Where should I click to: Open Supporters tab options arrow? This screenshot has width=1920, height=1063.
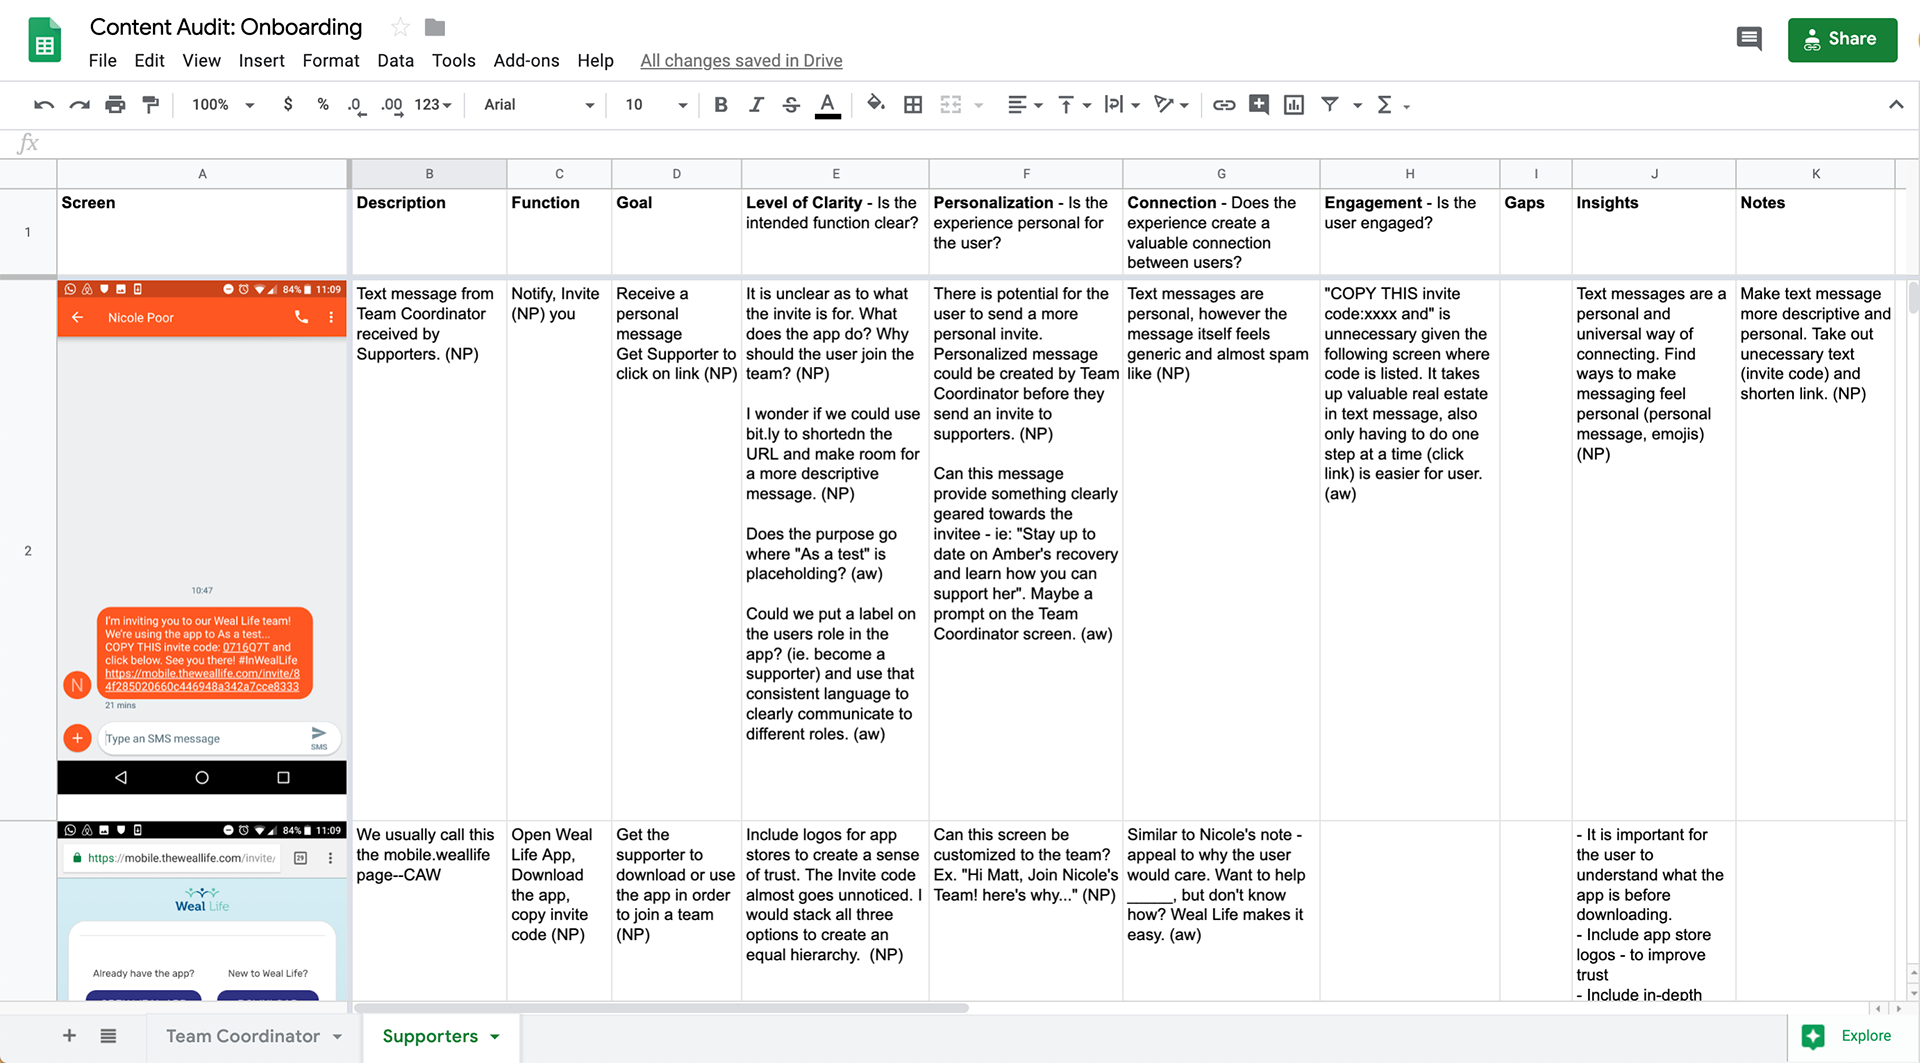click(x=495, y=1037)
